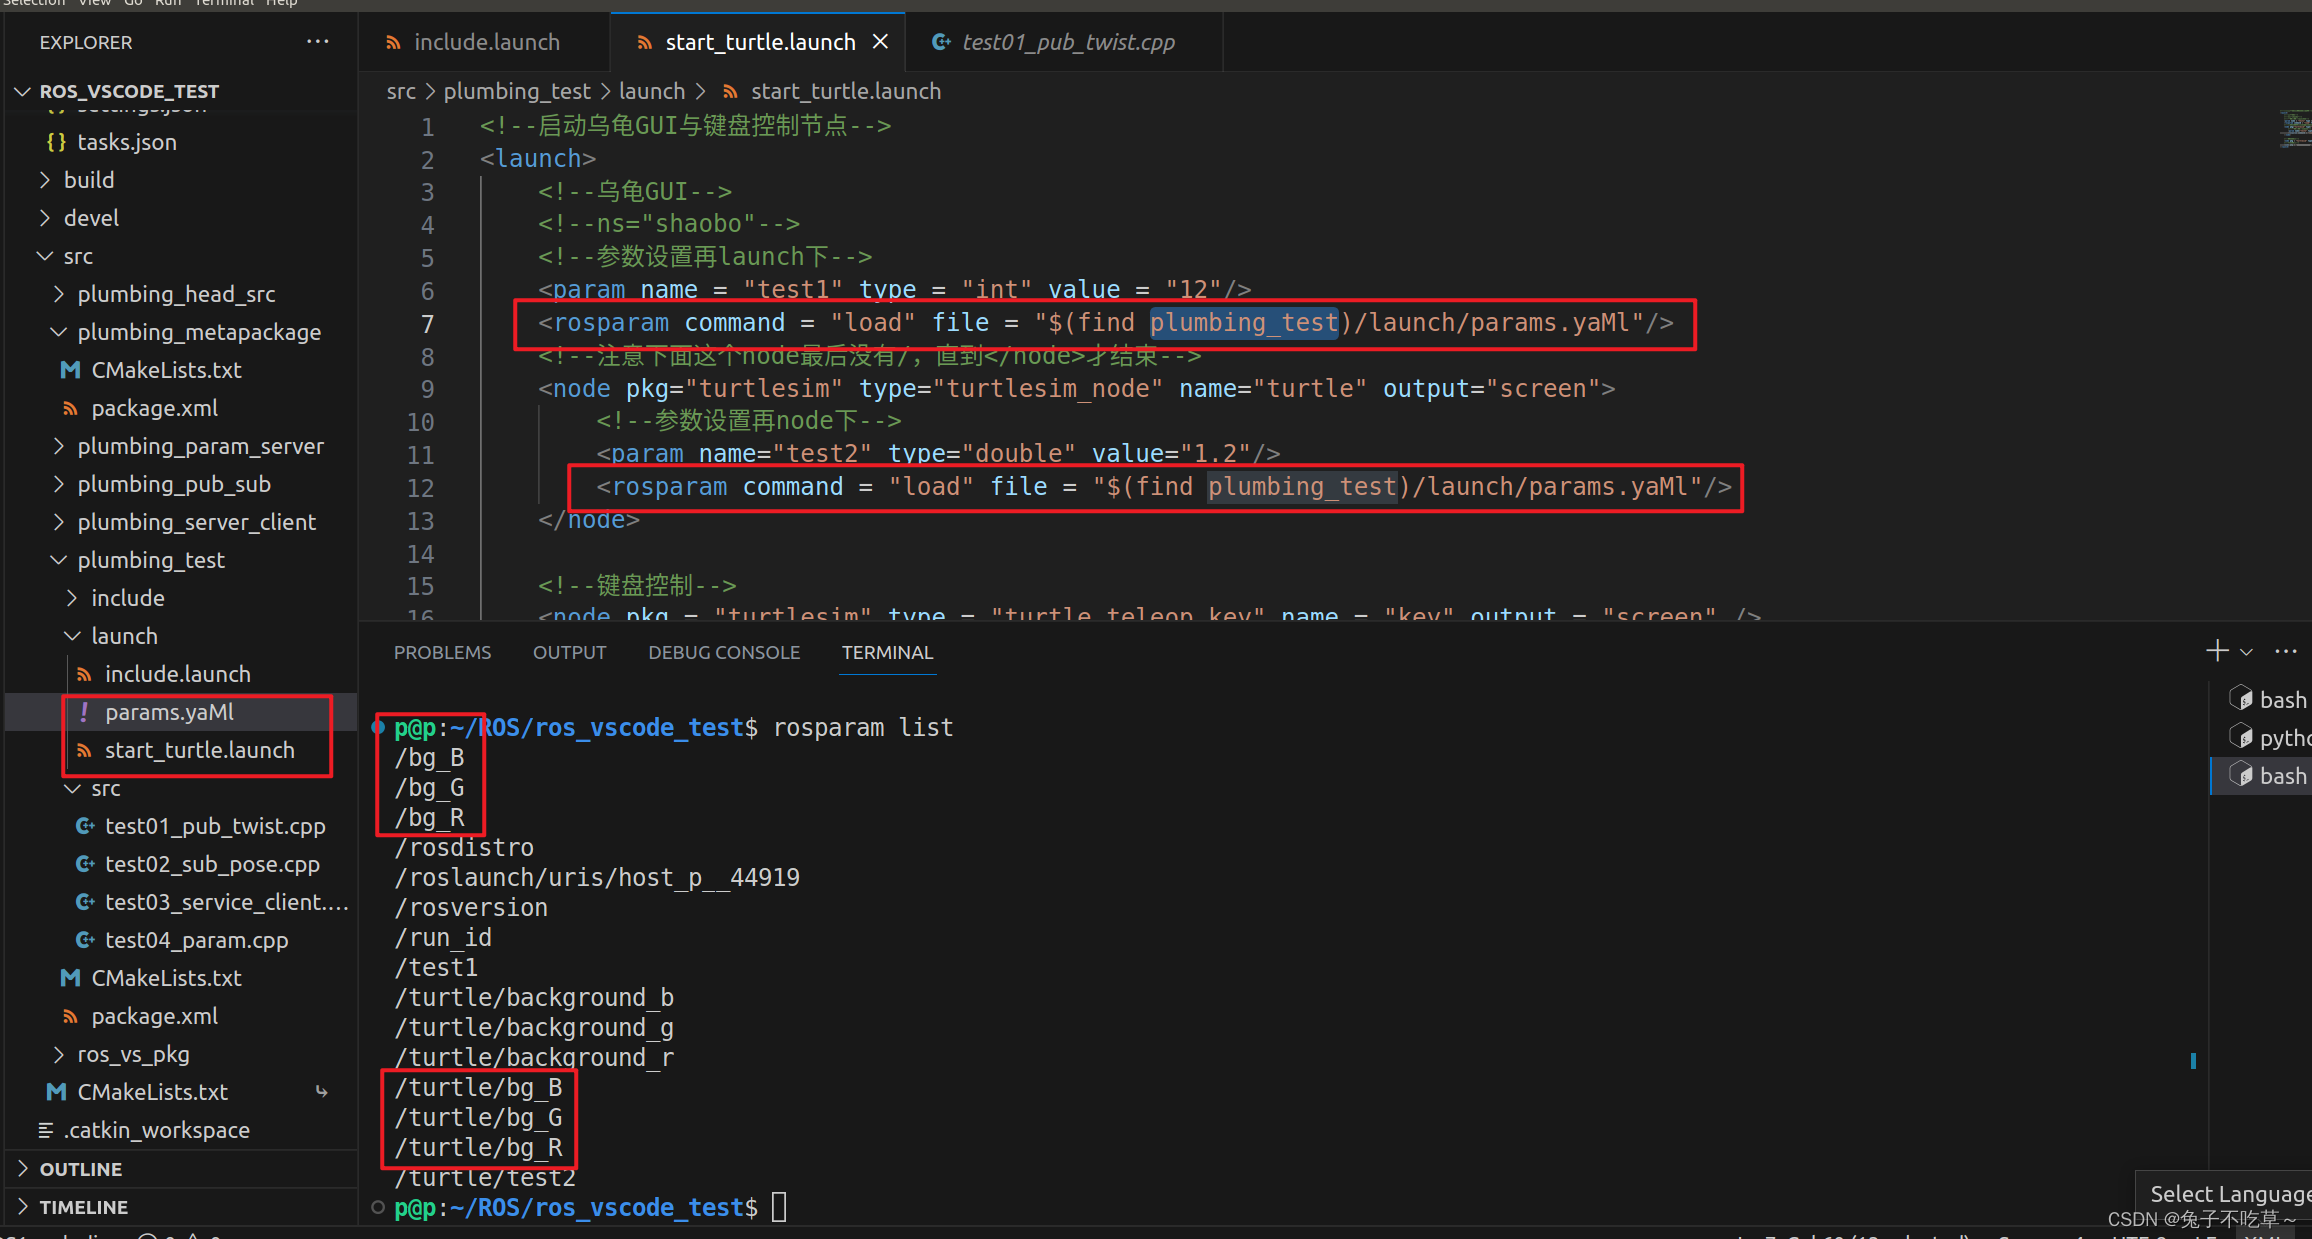Click the editor minimap in top right
This screenshot has height=1239, width=2312.
coord(2294,128)
